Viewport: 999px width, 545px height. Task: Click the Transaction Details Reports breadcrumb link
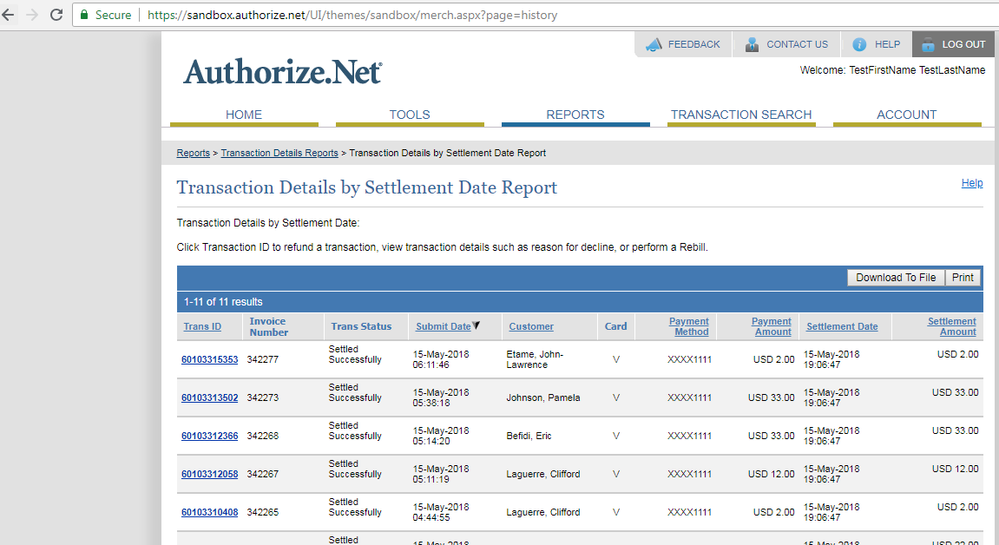point(279,153)
